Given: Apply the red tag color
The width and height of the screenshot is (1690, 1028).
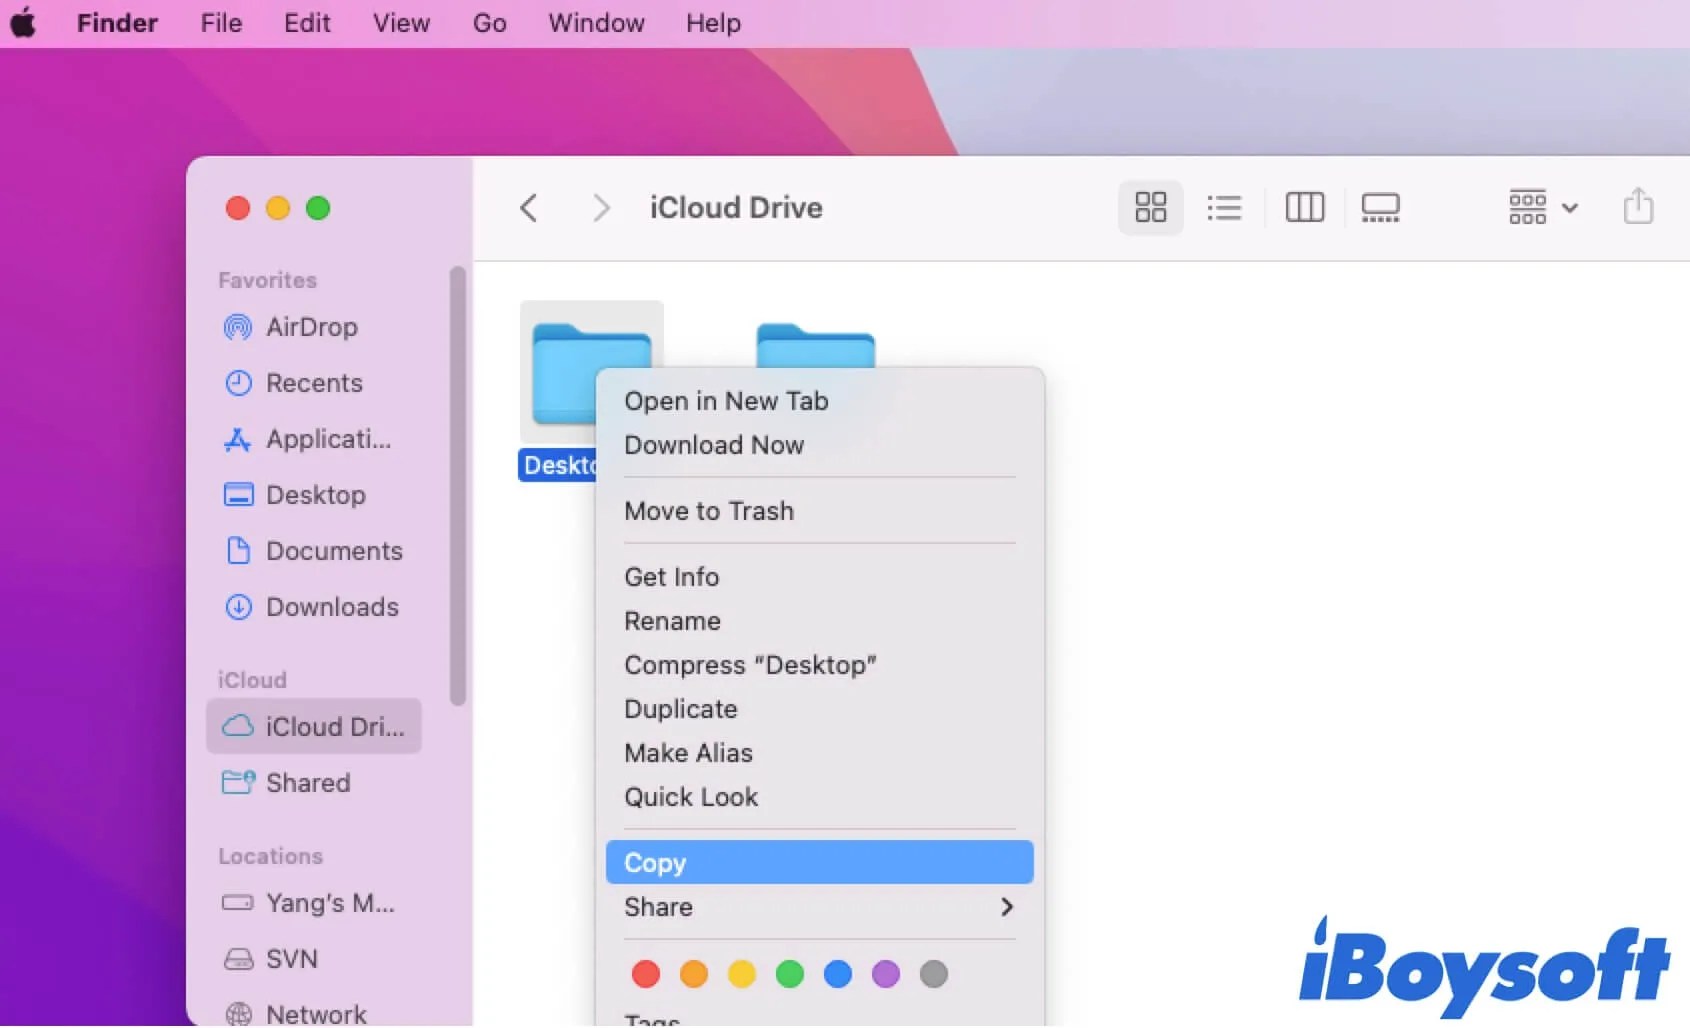Looking at the screenshot, I should coord(646,974).
